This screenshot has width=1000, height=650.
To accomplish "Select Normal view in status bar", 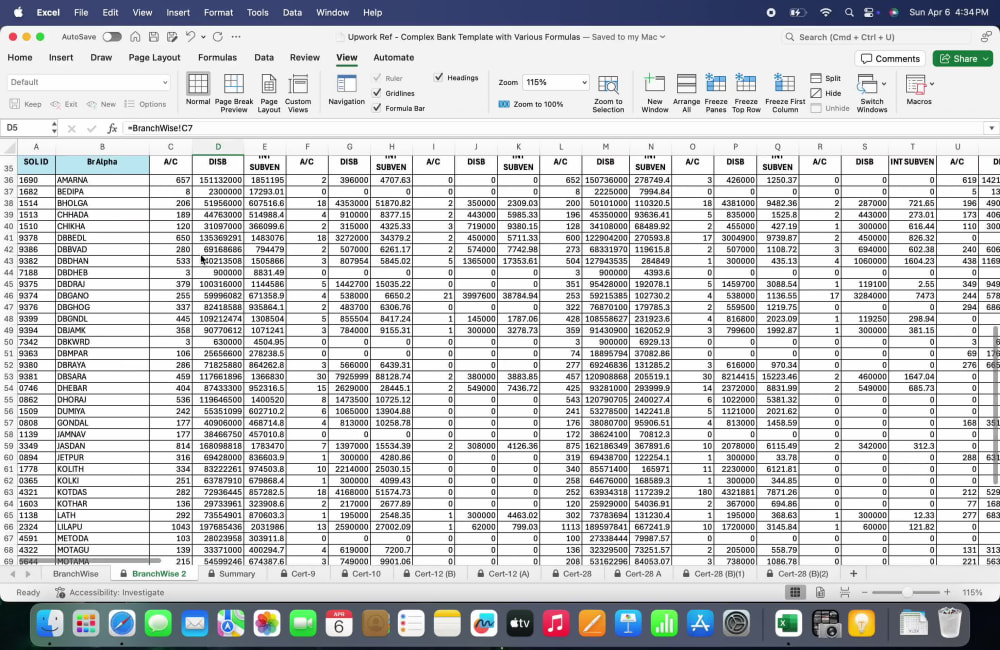I will (795, 593).
